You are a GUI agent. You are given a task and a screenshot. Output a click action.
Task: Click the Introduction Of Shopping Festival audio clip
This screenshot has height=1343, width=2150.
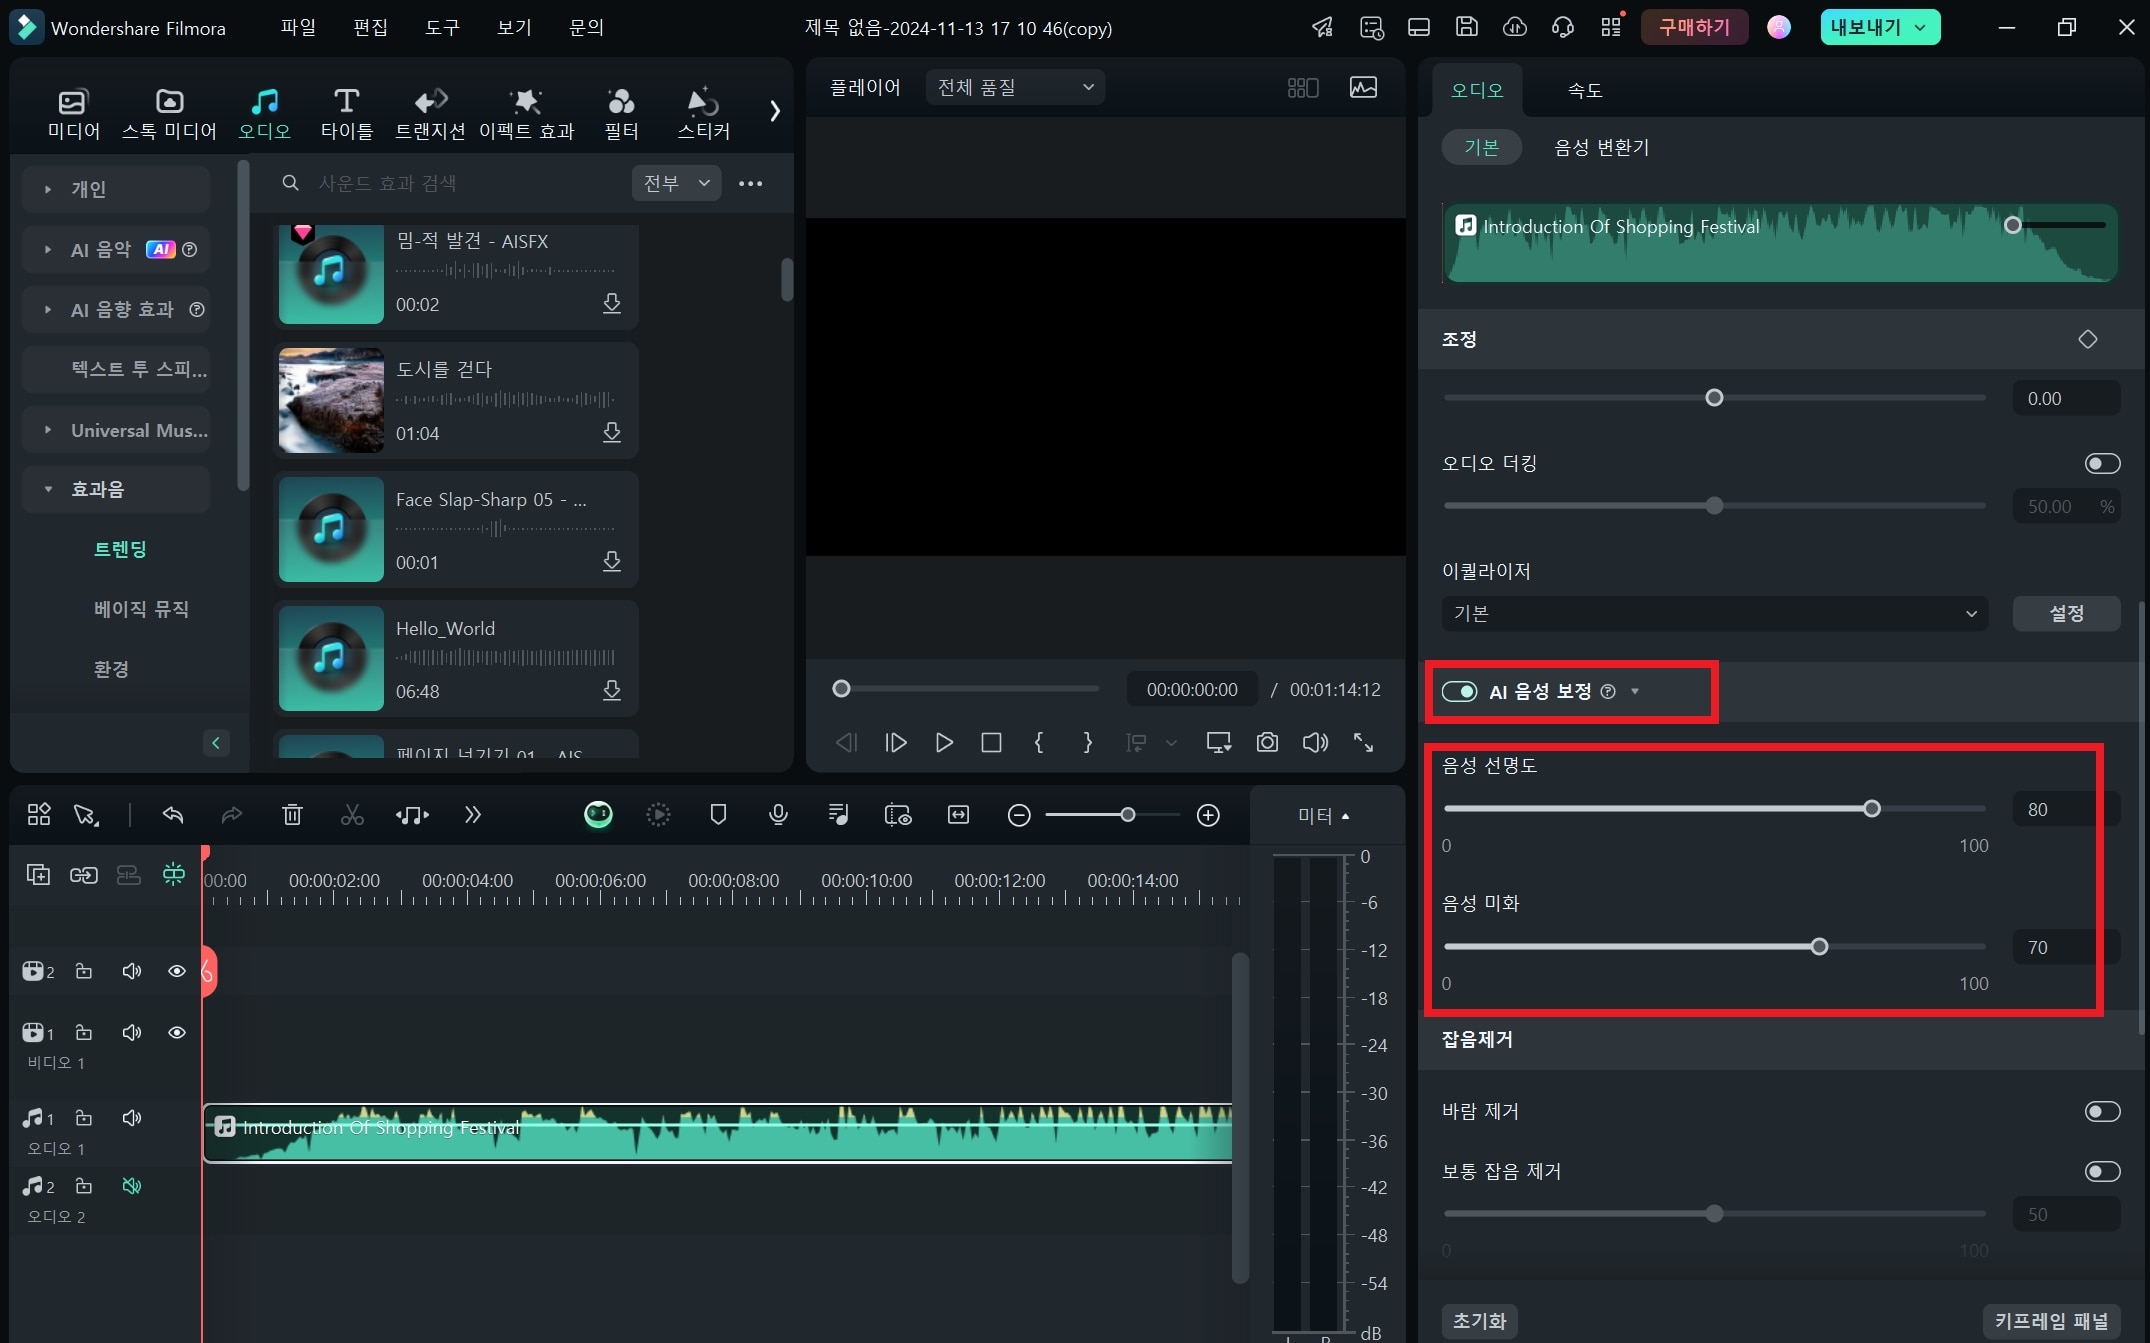pos(716,1126)
